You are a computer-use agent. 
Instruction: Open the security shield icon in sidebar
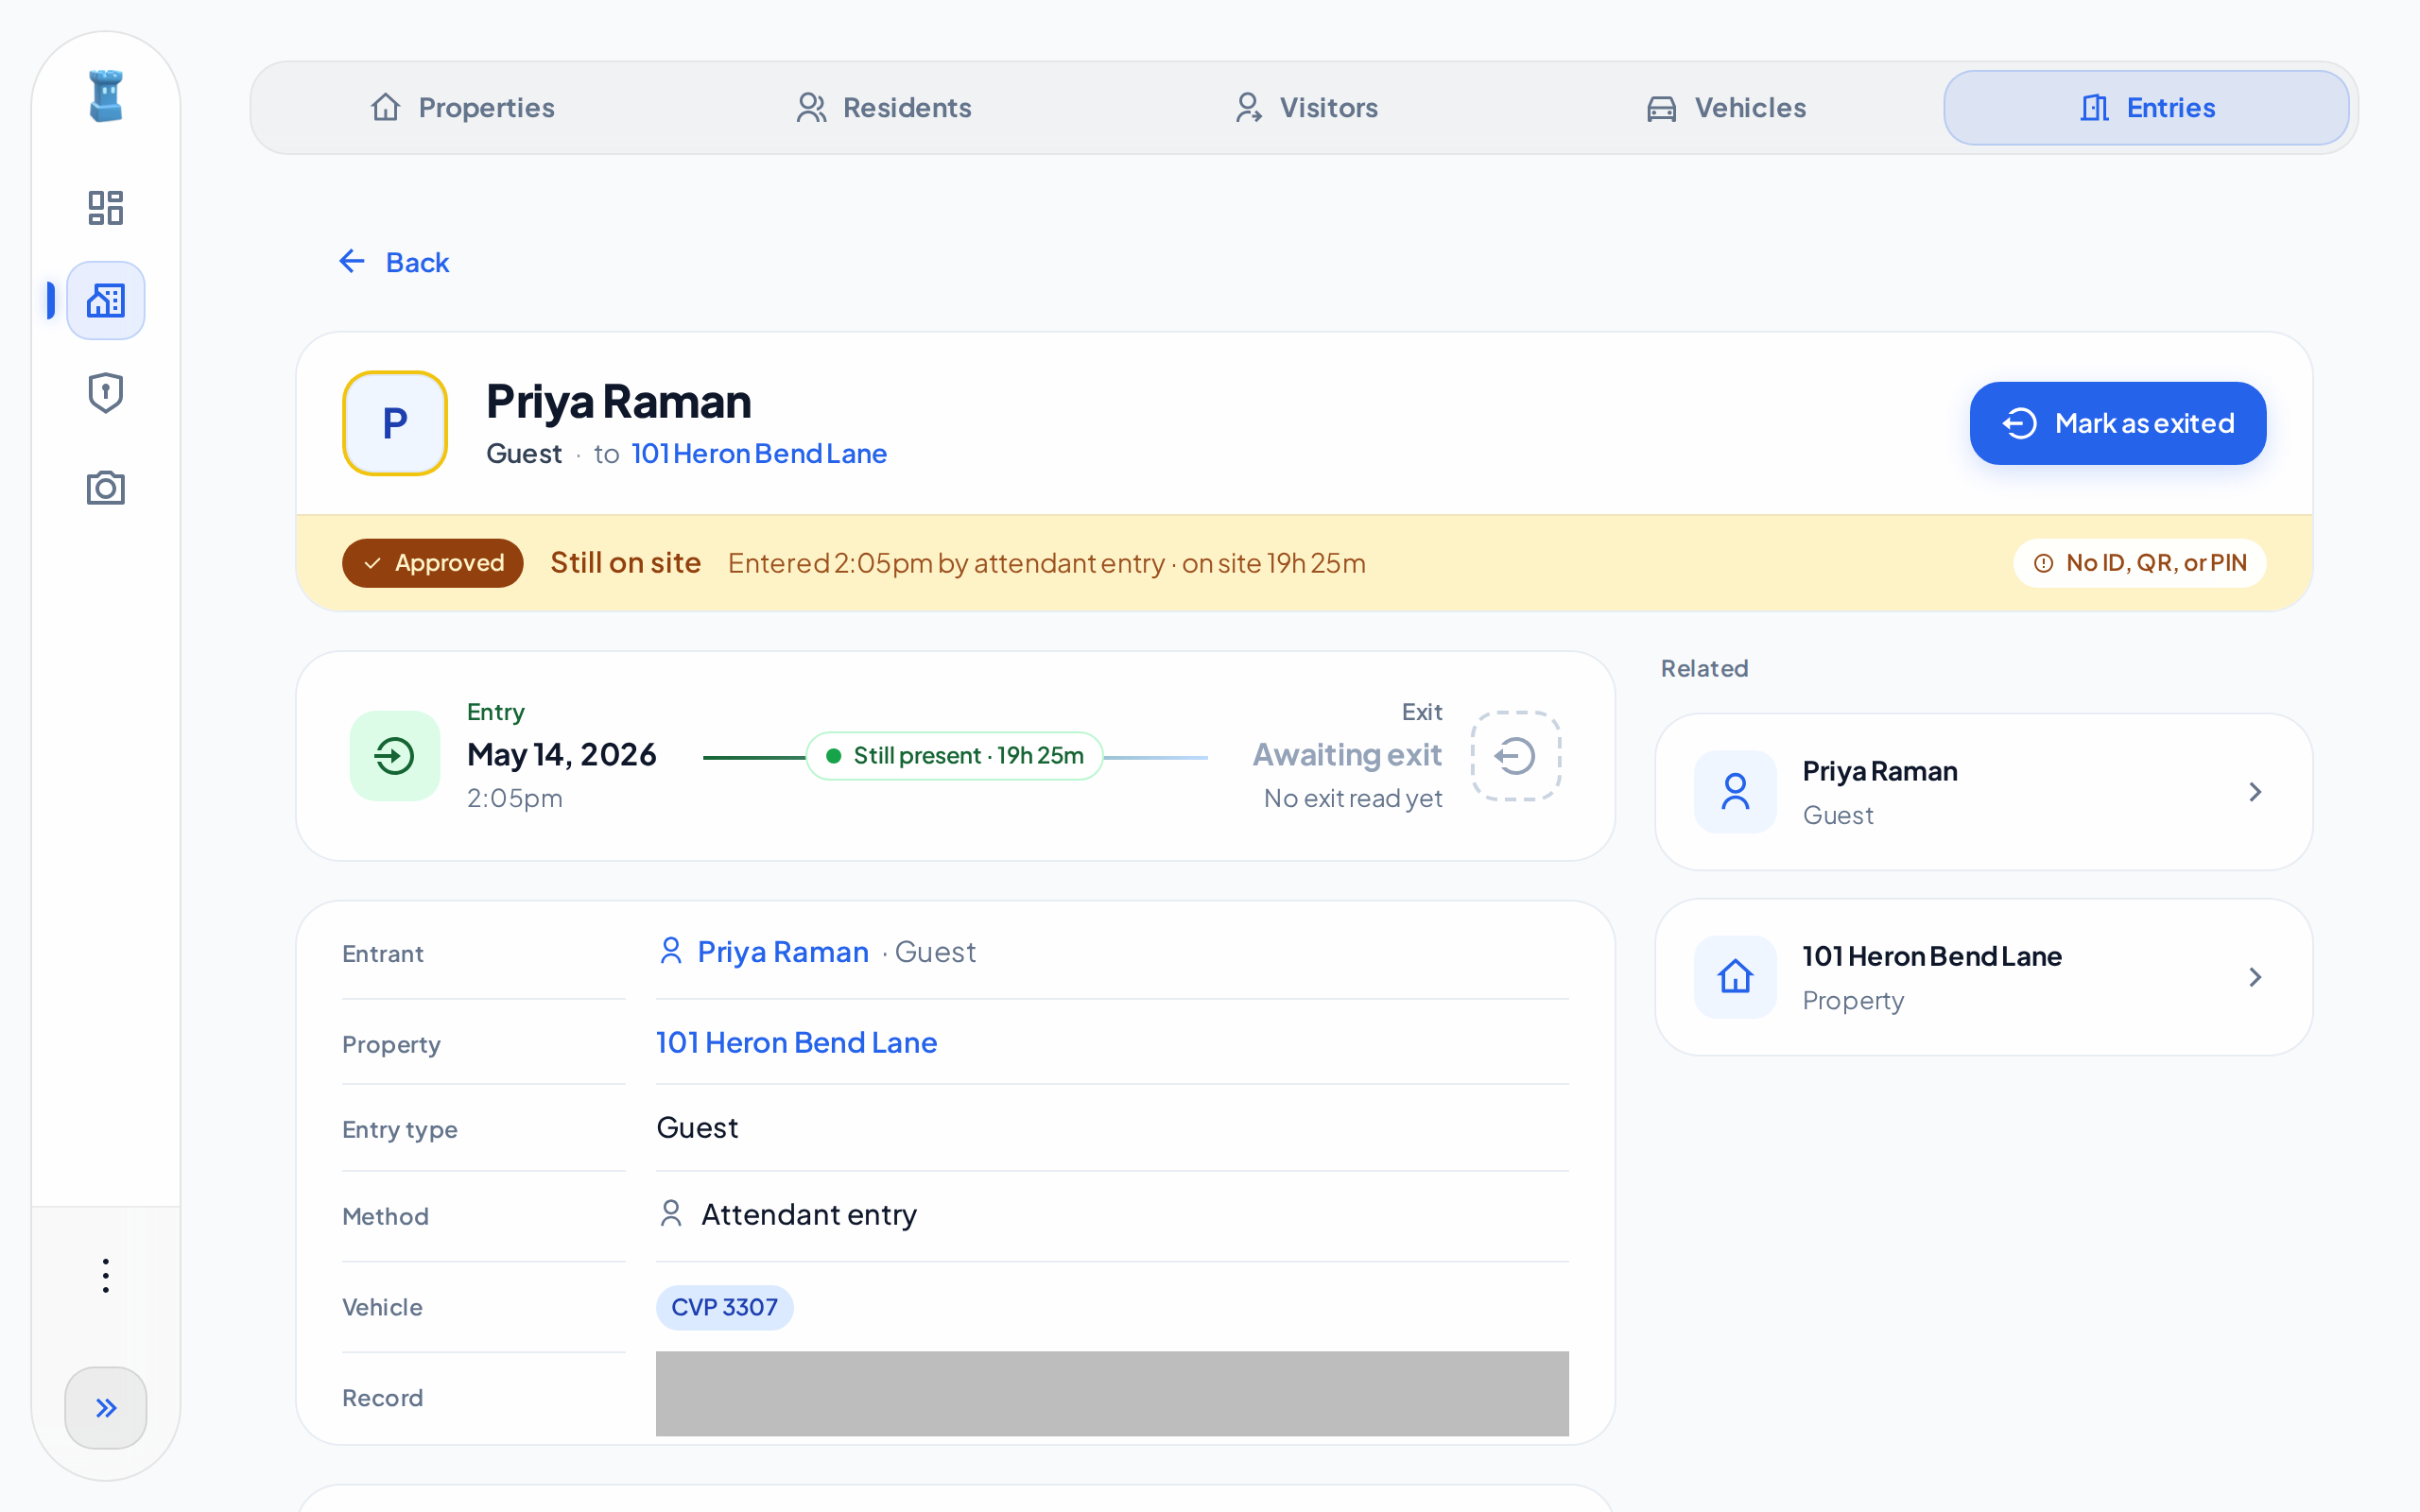tap(106, 393)
